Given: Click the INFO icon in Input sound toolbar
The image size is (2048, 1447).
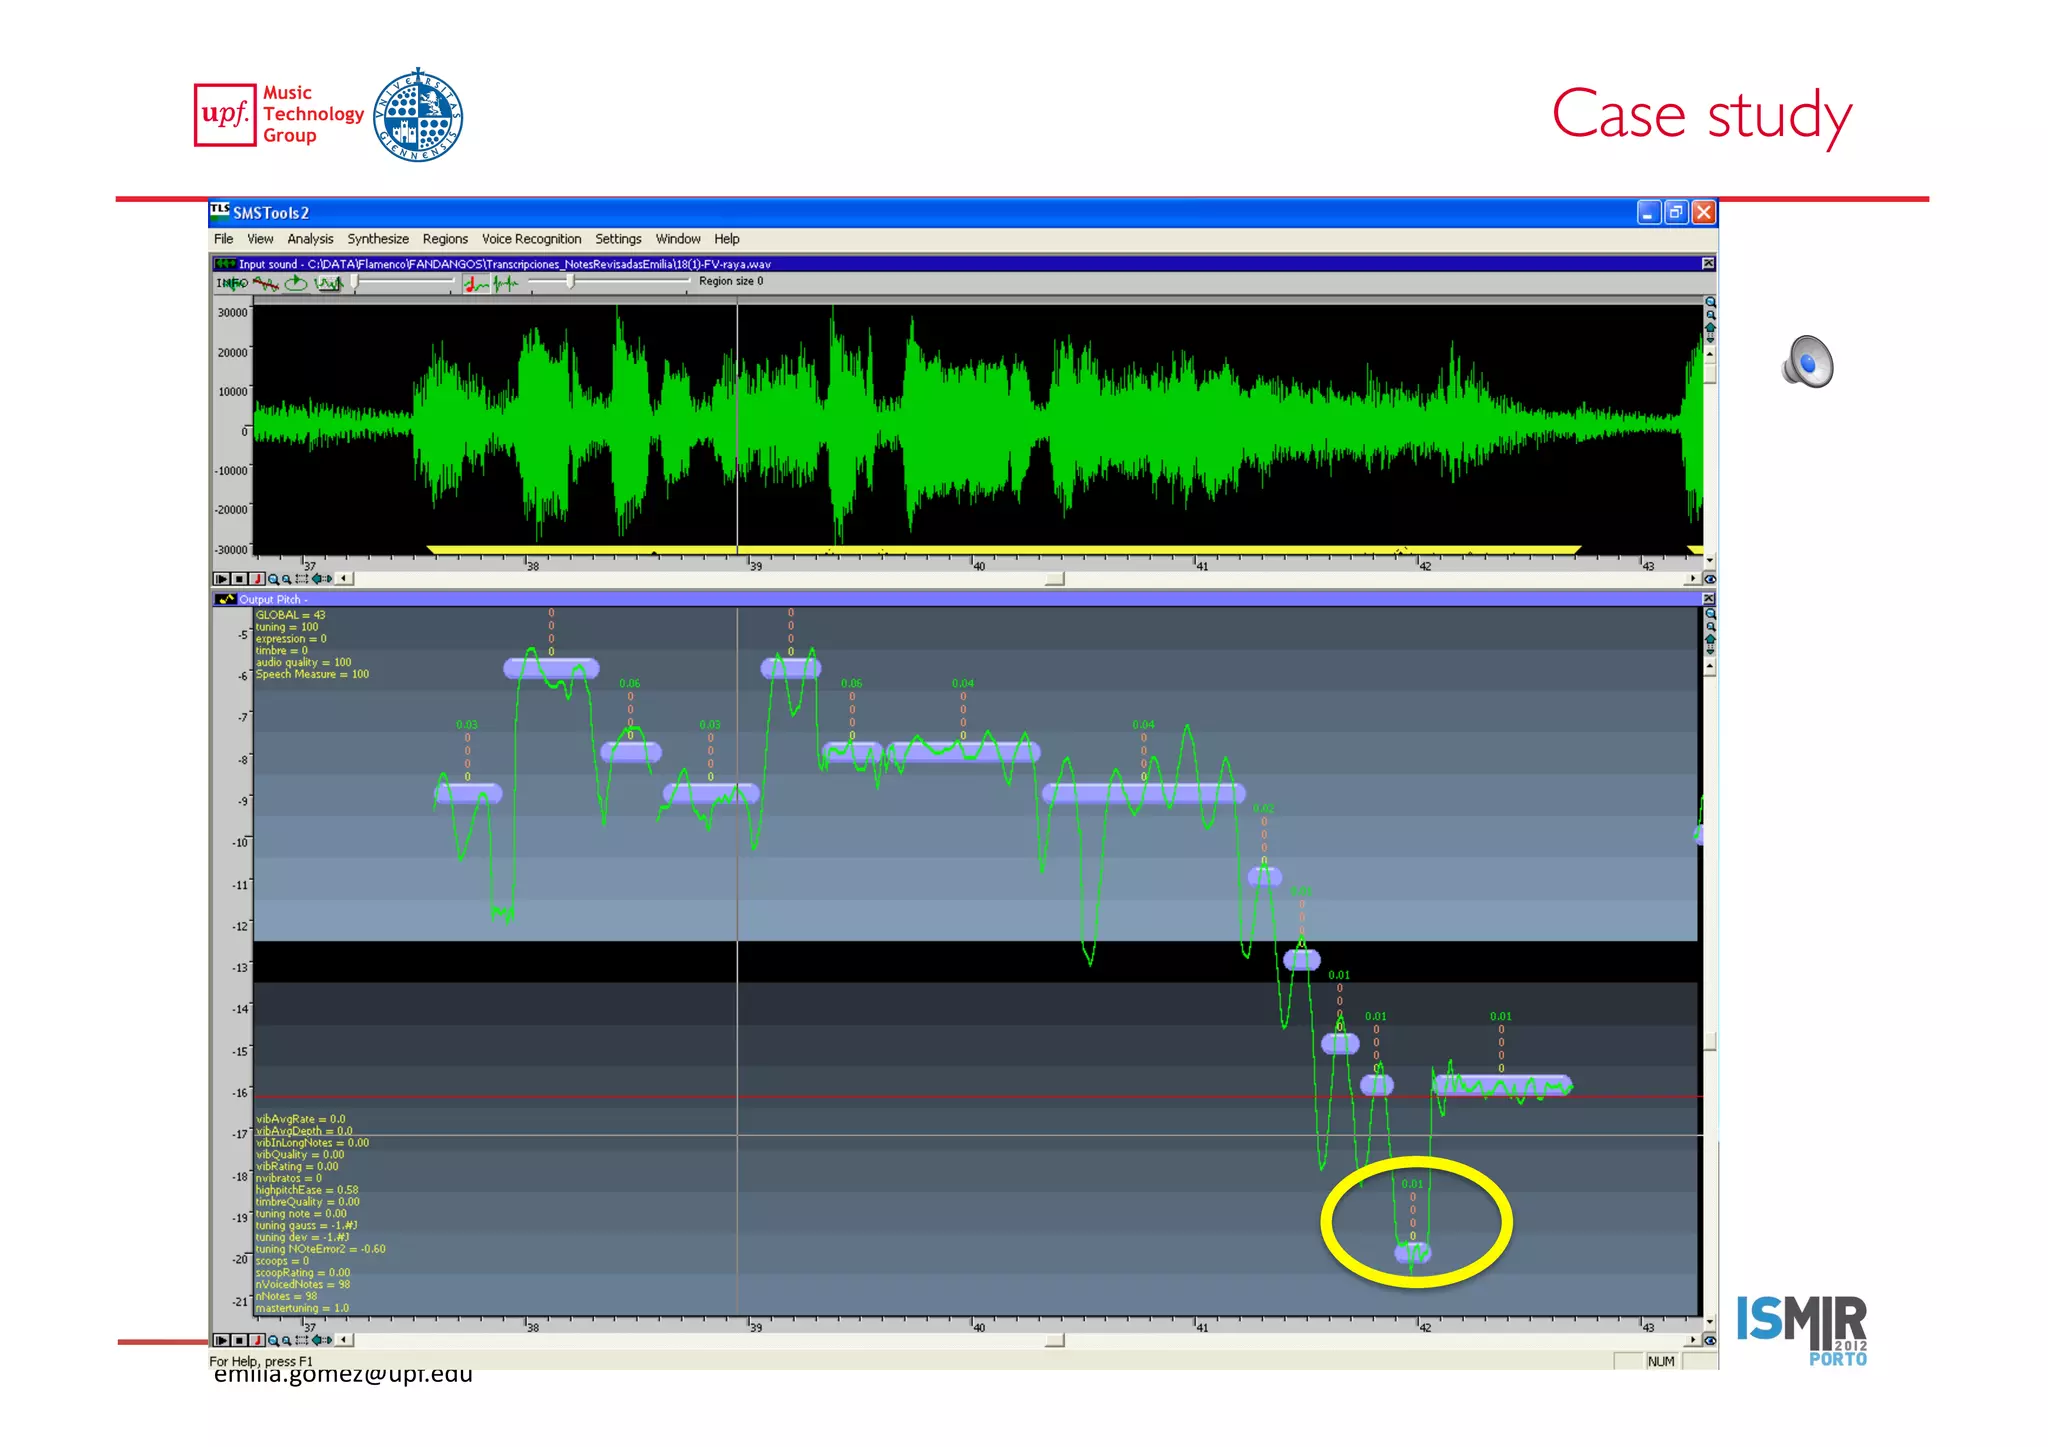Looking at the screenshot, I should [232, 283].
